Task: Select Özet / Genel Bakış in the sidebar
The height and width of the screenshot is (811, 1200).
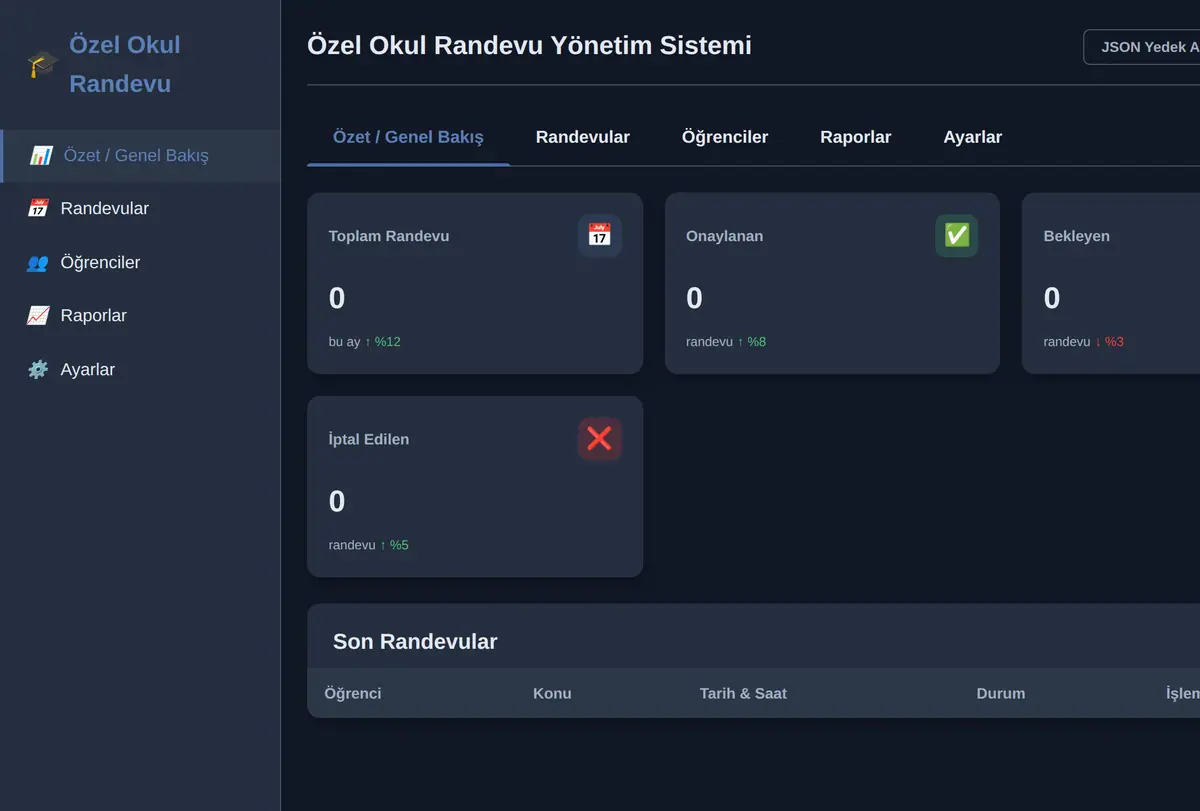Action: 140,156
